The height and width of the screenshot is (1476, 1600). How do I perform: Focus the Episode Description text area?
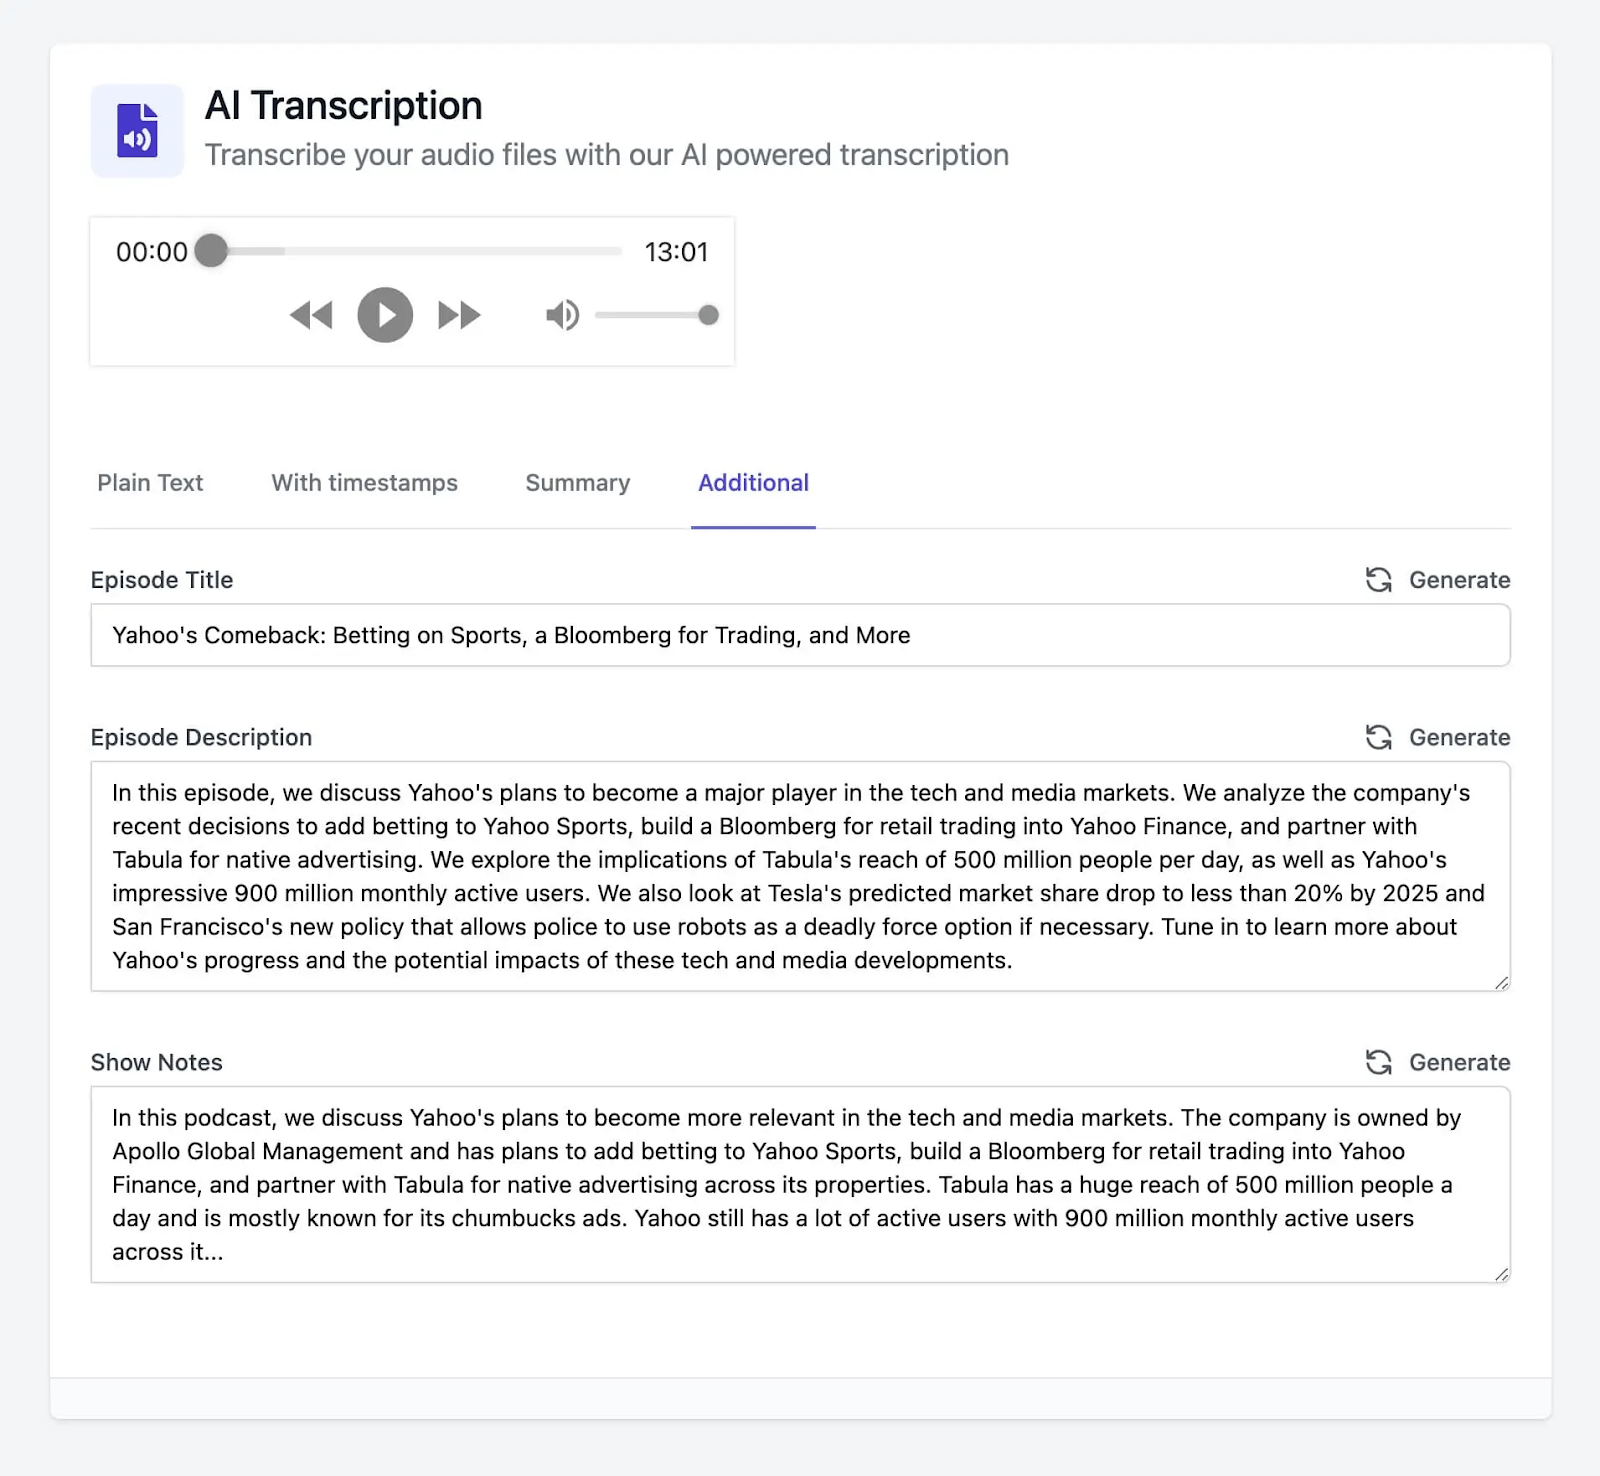800,876
